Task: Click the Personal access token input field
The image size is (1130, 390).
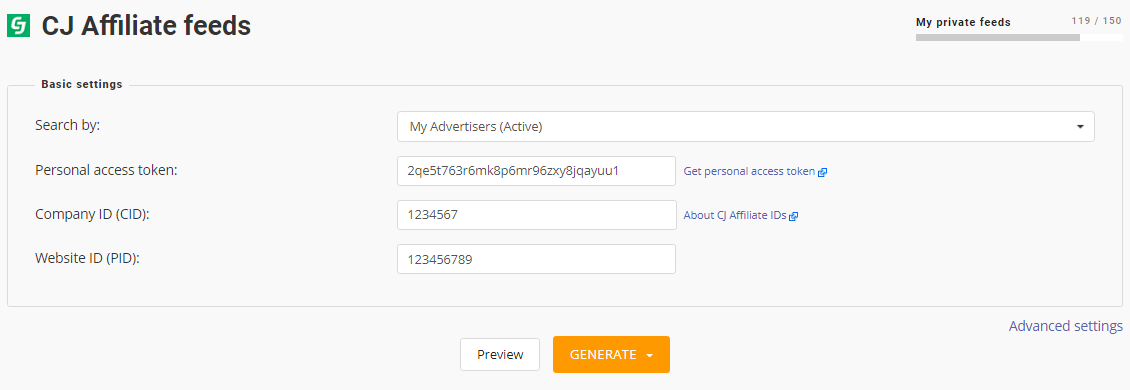Action: (536, 171)
